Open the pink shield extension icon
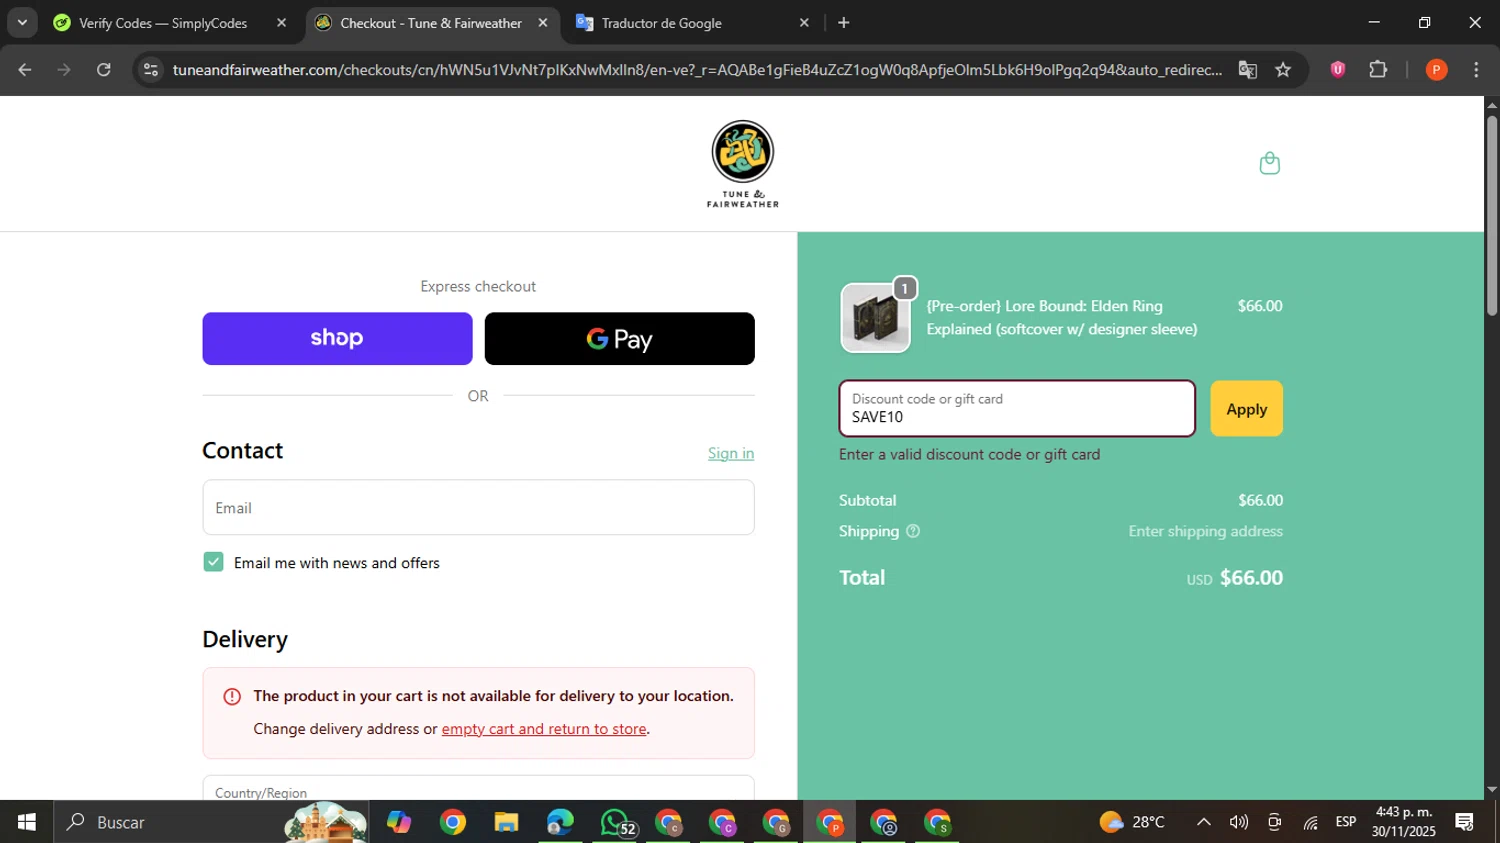1500x843 pixels. (1337, 69)
